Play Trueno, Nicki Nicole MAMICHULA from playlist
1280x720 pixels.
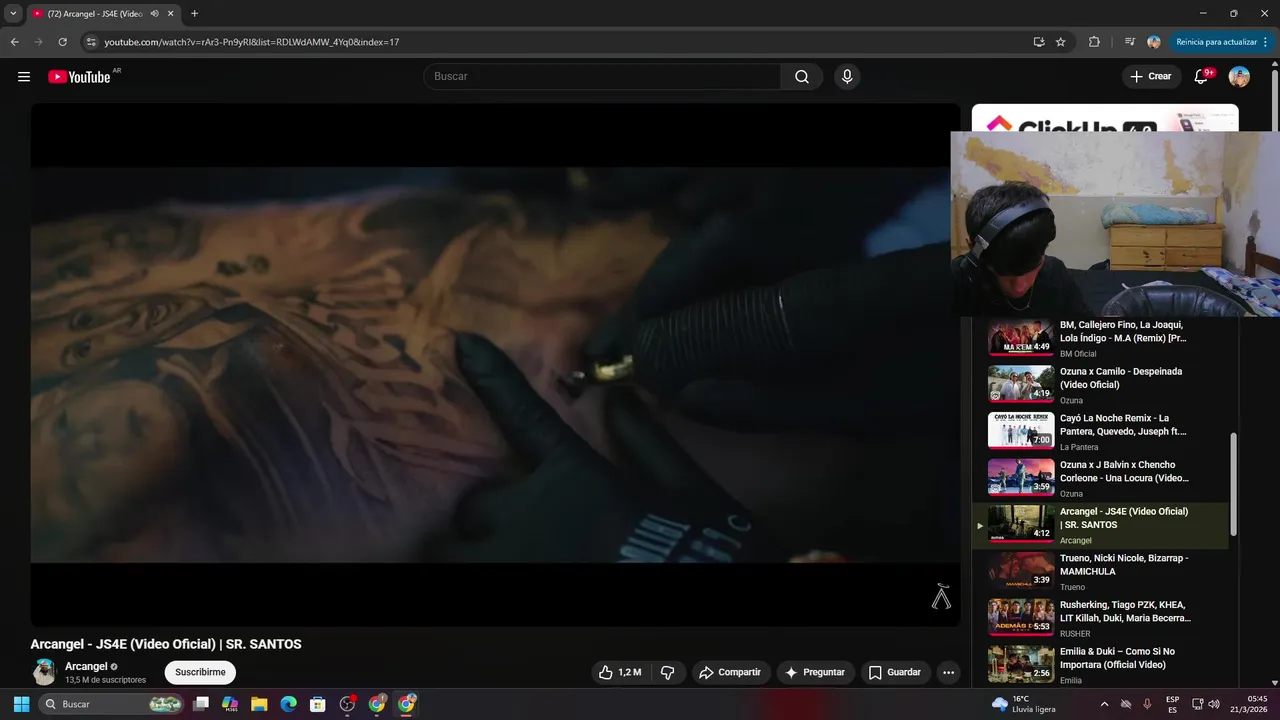[1100, 572]
